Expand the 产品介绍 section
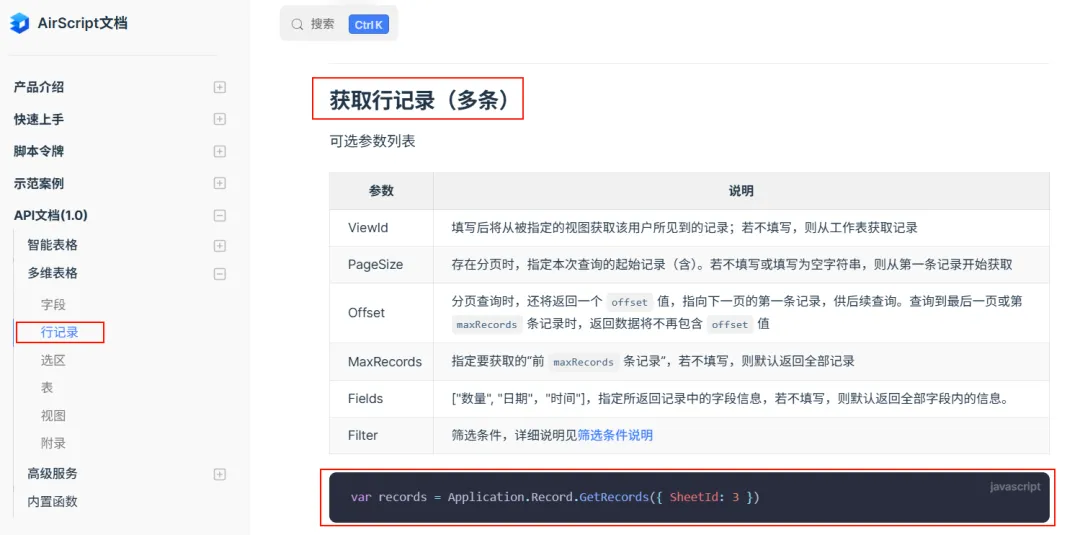 tap(220, 87)
